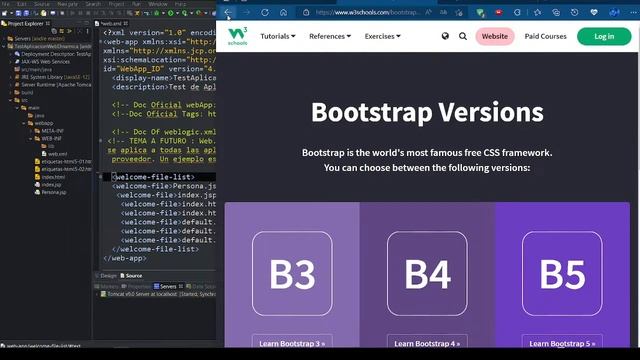Expand the Servers project node
Screen dimensions: 640x360
(x=4, y=39)
